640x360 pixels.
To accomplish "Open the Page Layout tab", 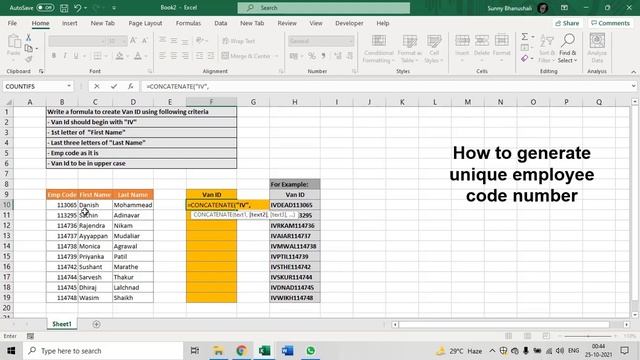I will [145, 23].
